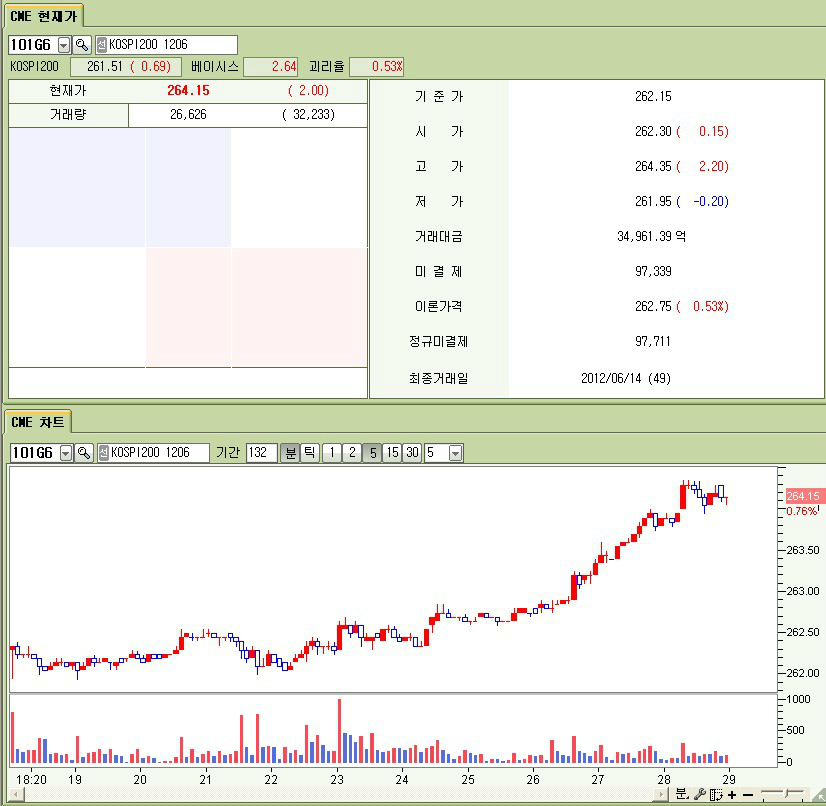
Task: Open the interval dropdown showing 5
Action: [x=456, y=453]
